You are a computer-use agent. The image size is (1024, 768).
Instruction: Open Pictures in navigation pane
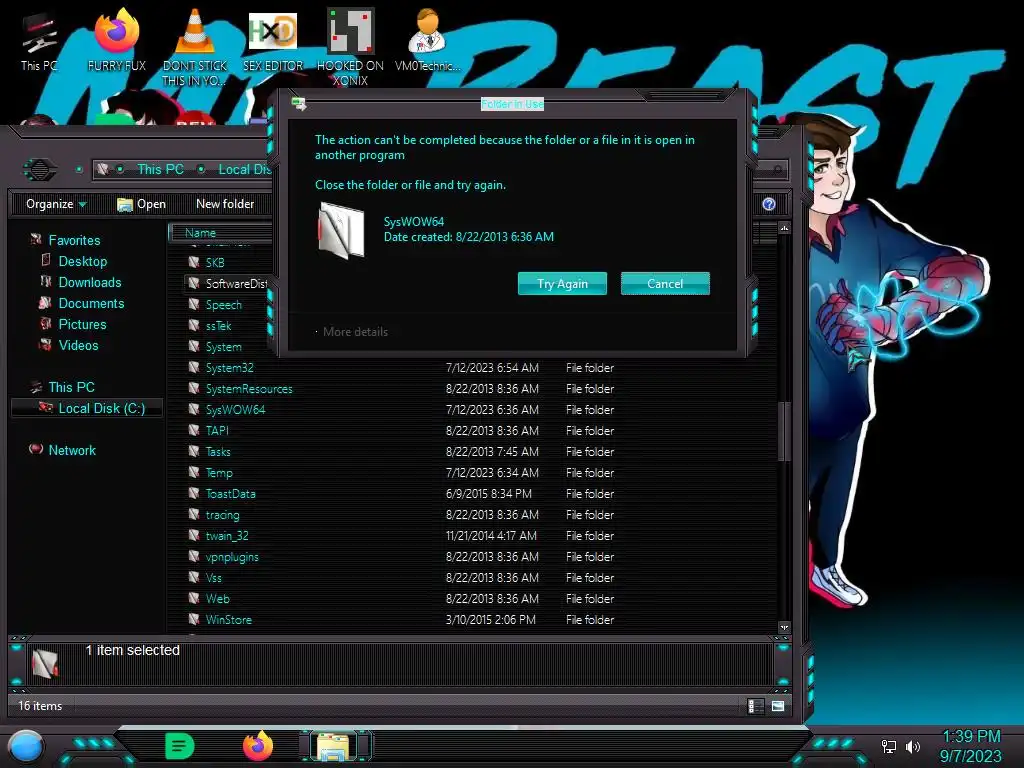point(73,324)
